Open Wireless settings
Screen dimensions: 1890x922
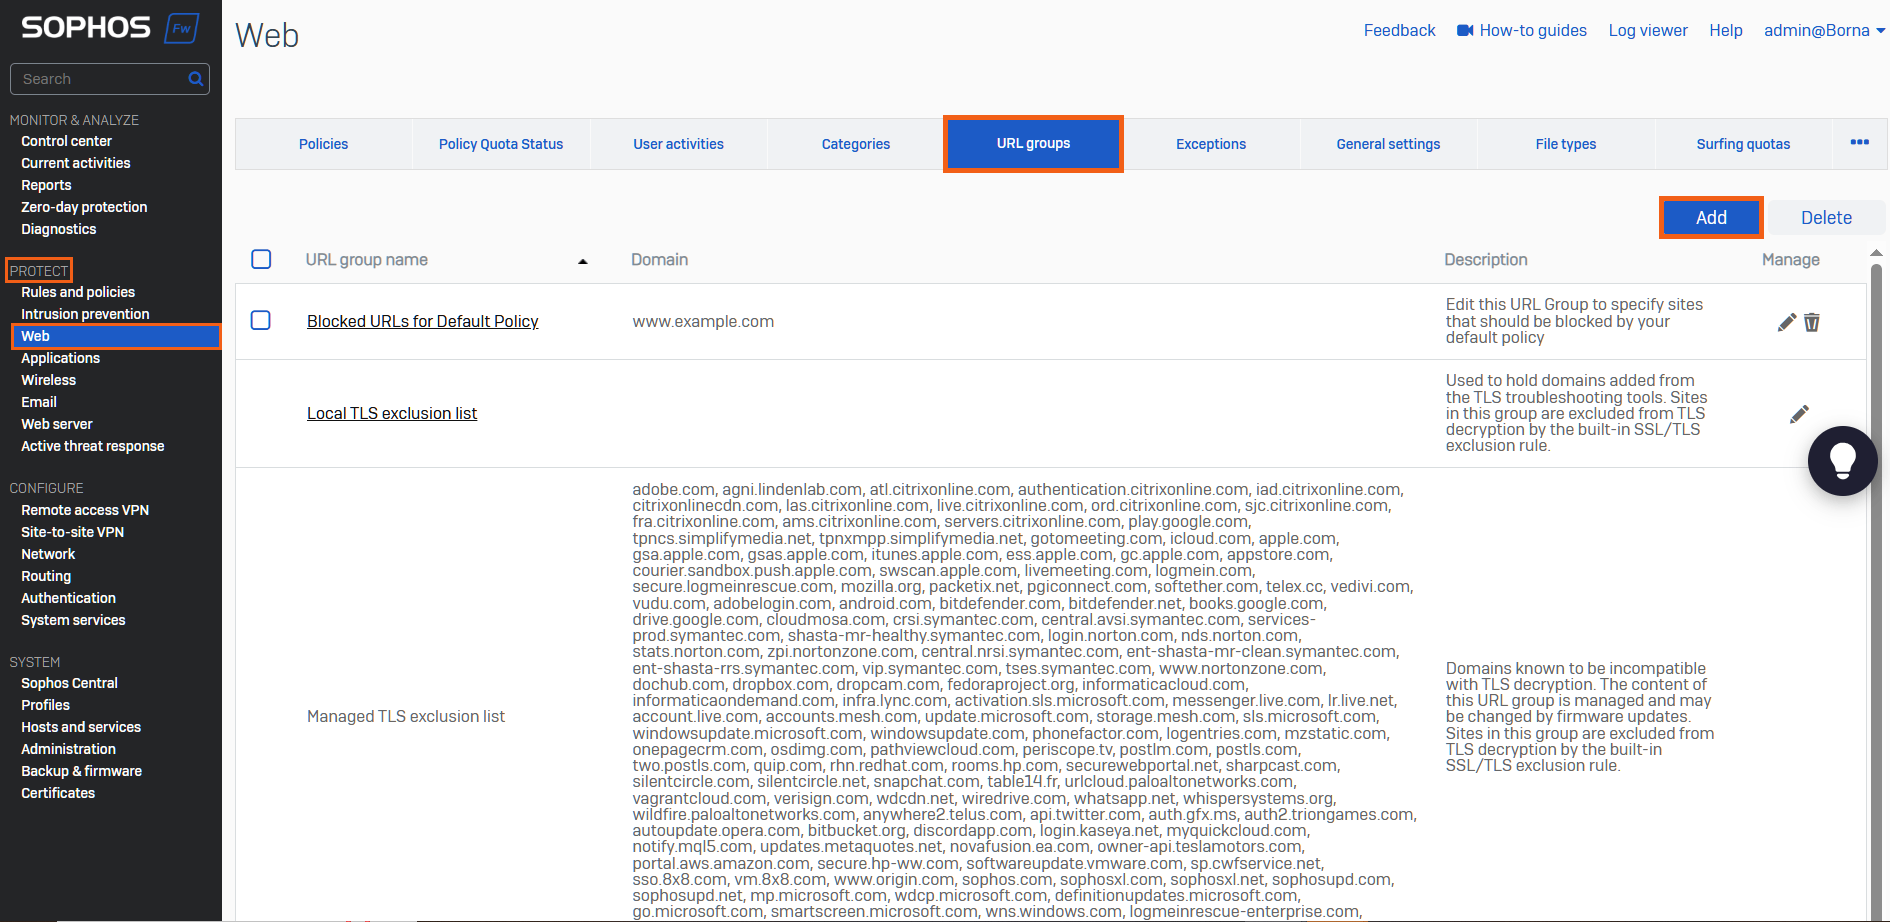tap(48, 380)
